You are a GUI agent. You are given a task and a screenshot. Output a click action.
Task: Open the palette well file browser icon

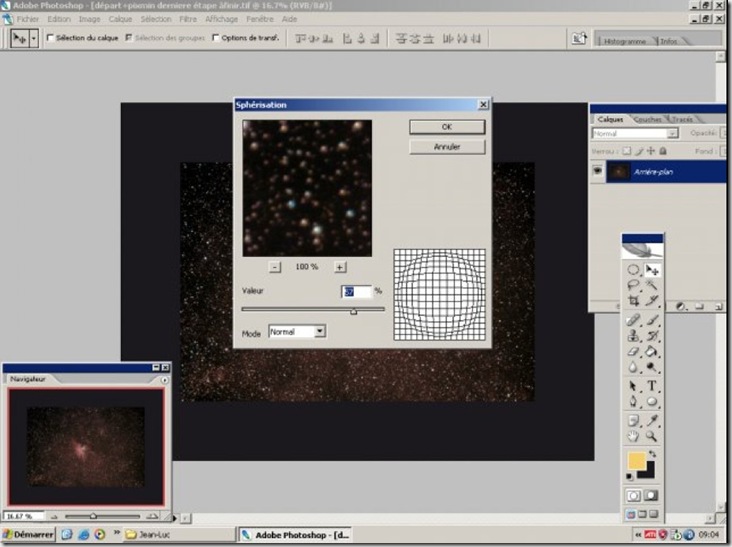579,38
